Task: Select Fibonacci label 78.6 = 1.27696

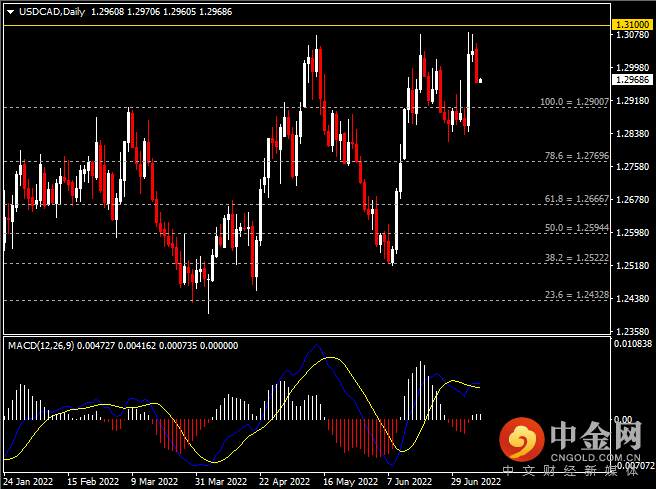Action: 577,156
